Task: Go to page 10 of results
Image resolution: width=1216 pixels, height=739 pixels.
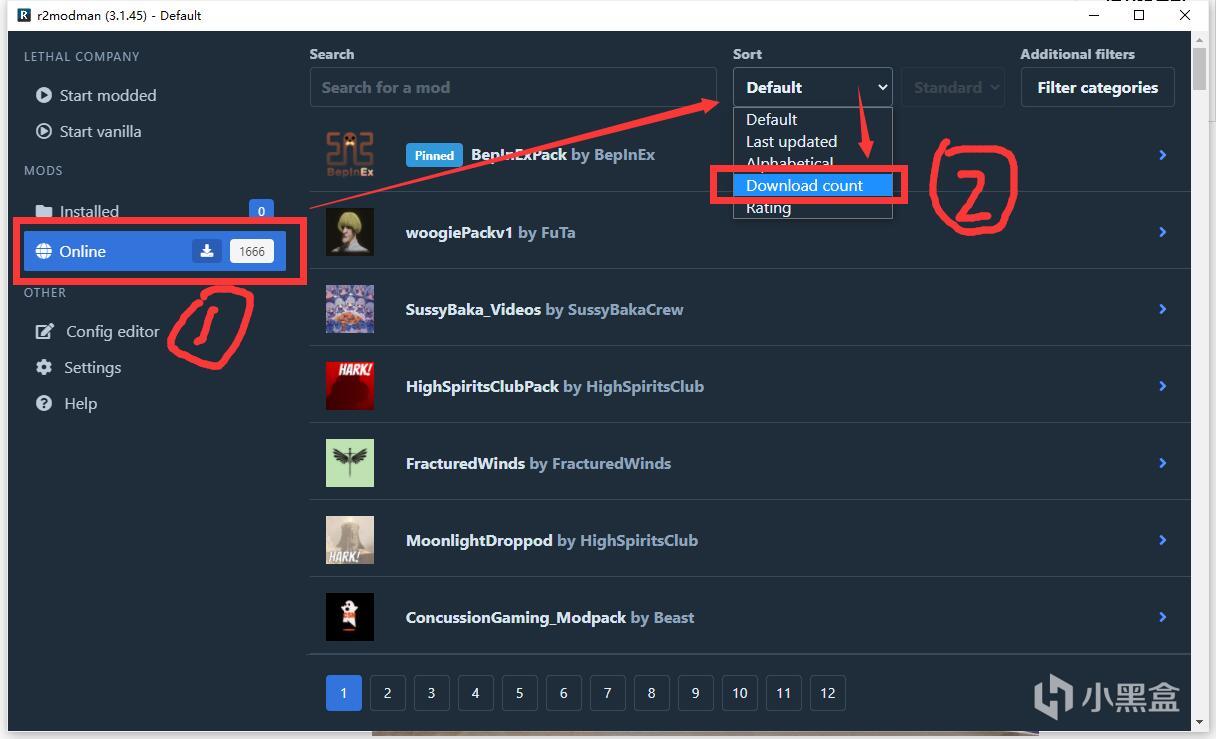Action: click(739, 692)
